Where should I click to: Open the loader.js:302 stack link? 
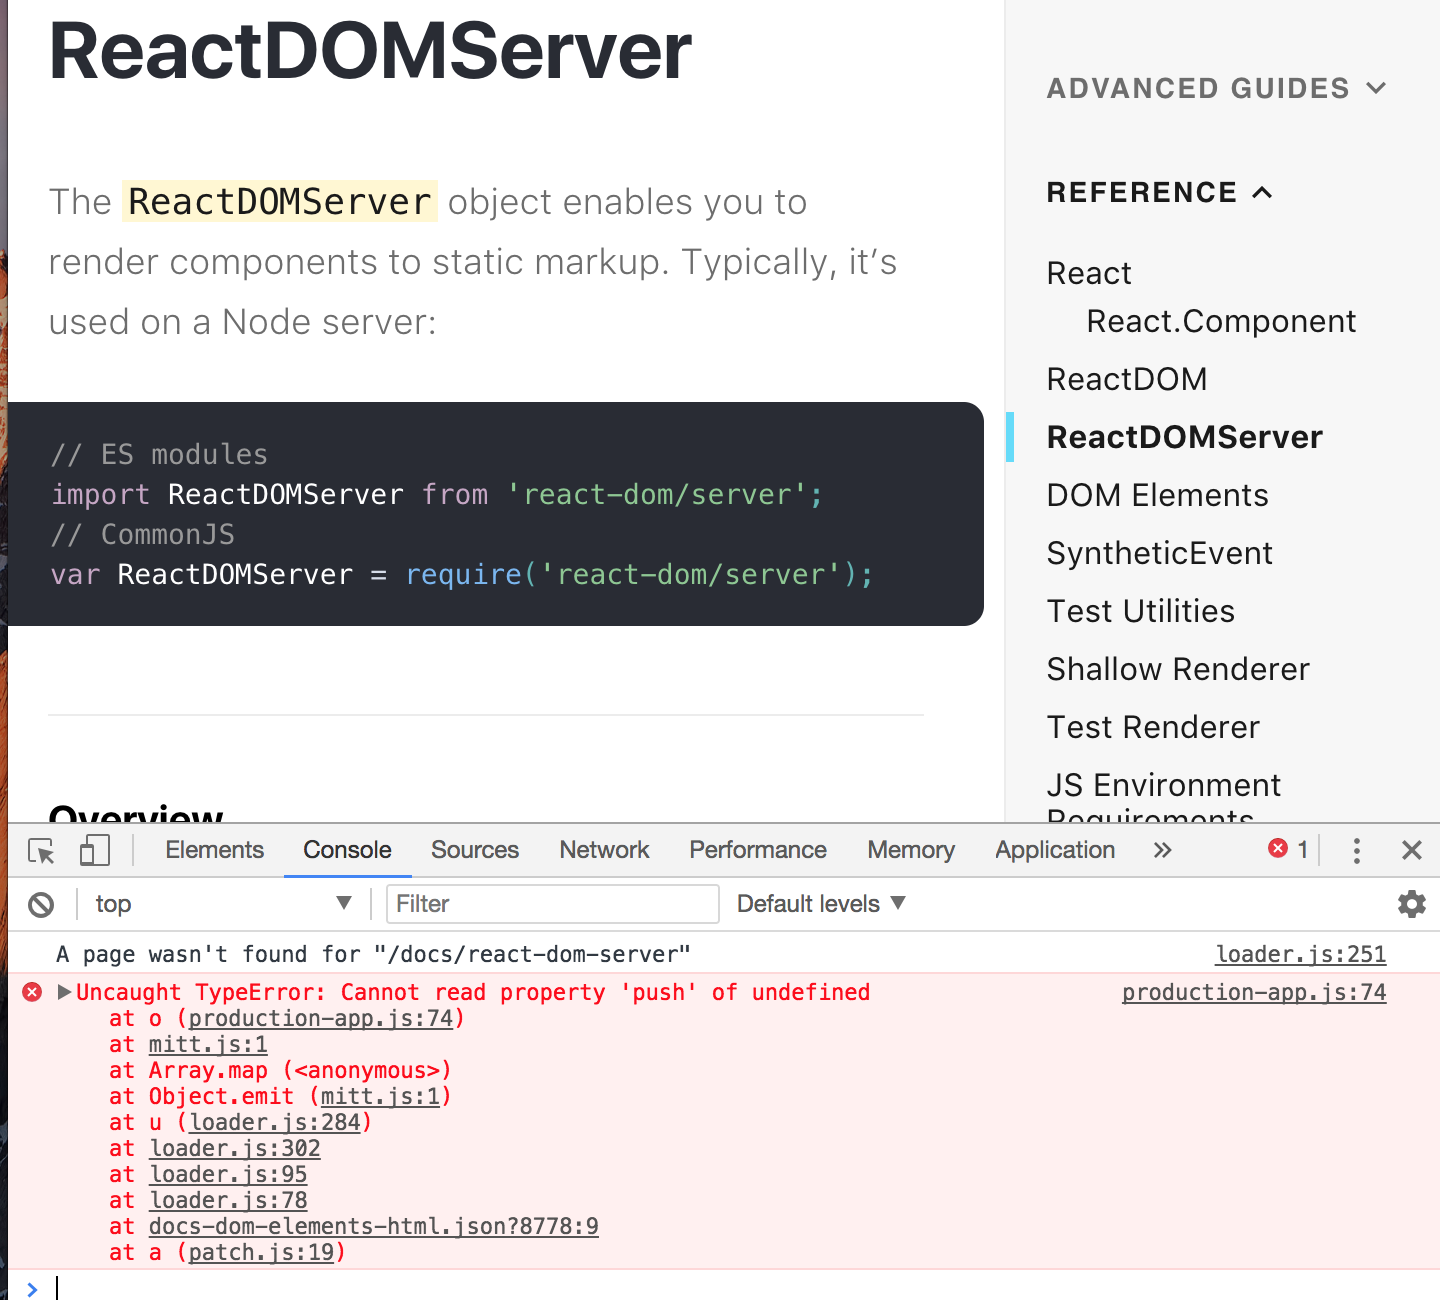coord(235,1148)
